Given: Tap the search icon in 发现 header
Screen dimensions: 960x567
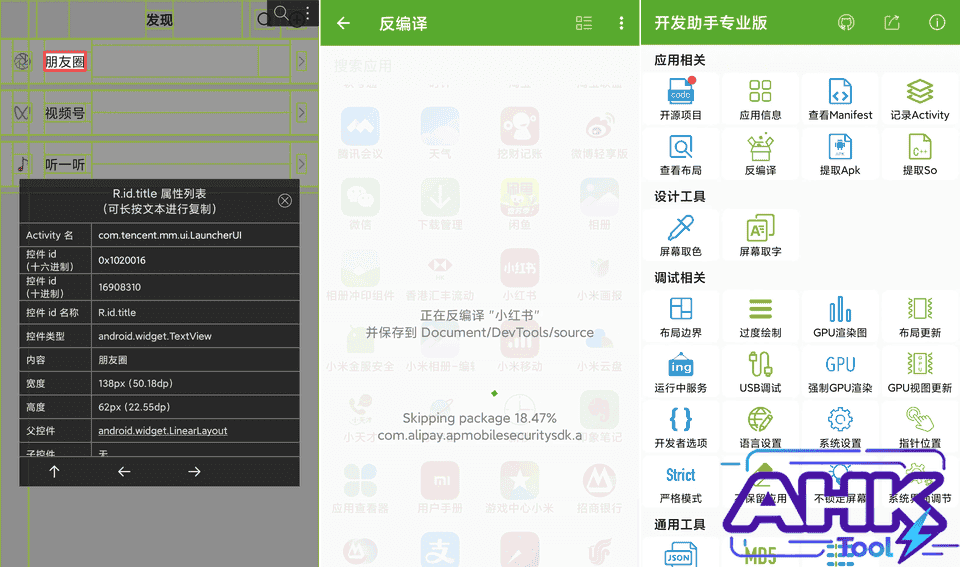Looking at the screenshot, I should click(281, 12).
